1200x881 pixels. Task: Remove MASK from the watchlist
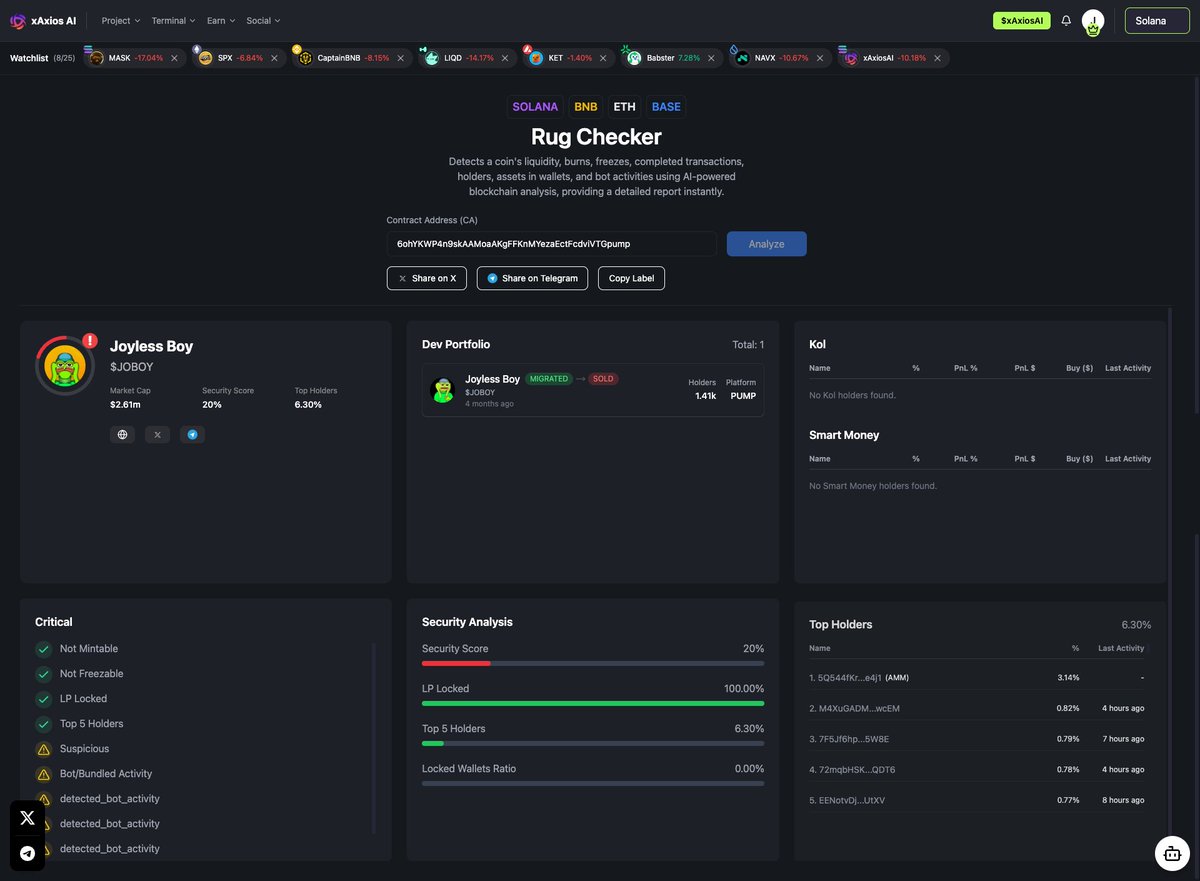pyautogui.click(x=174, y=58)
